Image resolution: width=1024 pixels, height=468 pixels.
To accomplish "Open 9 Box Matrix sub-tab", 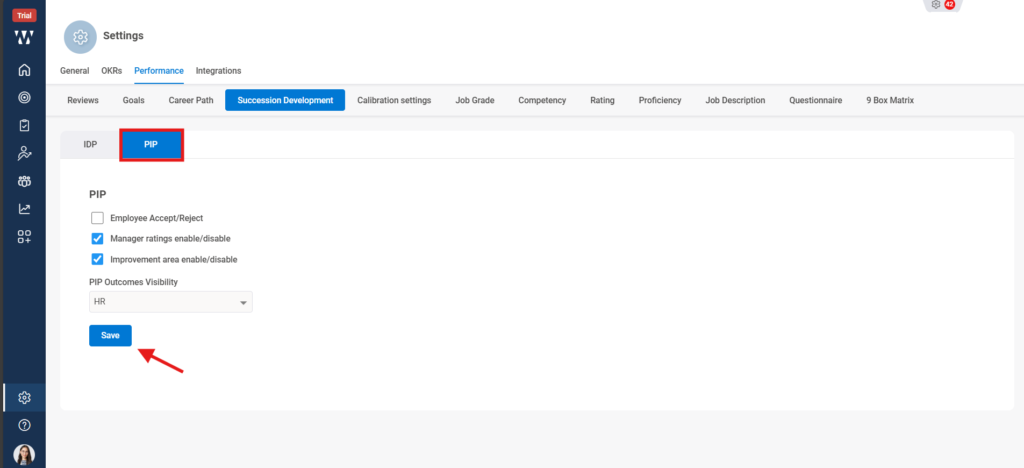I will point(889,101).
